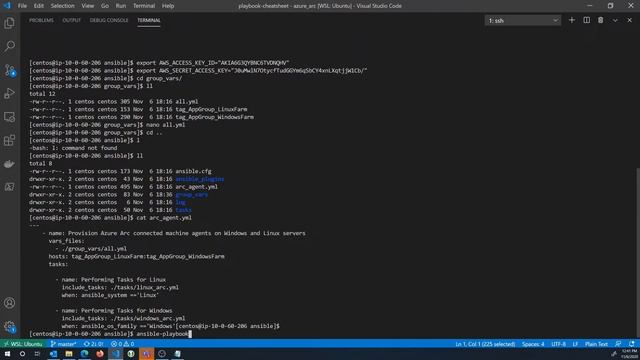
Task: Open the Terminal menu
Action: click(144, 6)
